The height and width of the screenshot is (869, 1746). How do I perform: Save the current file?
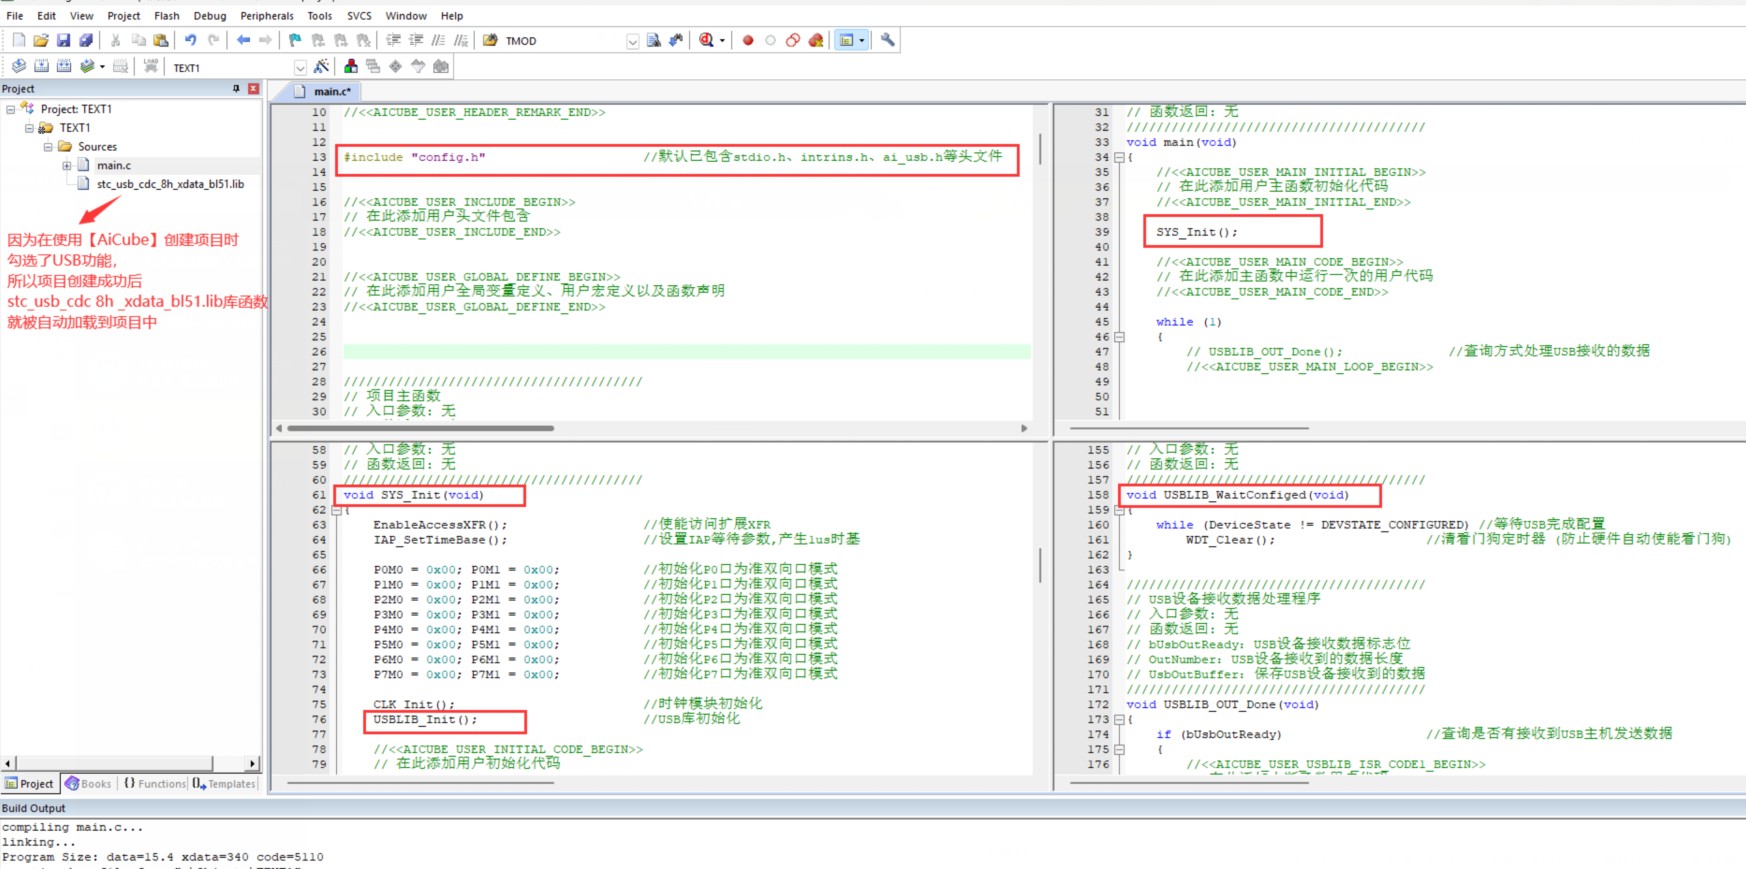63,40
